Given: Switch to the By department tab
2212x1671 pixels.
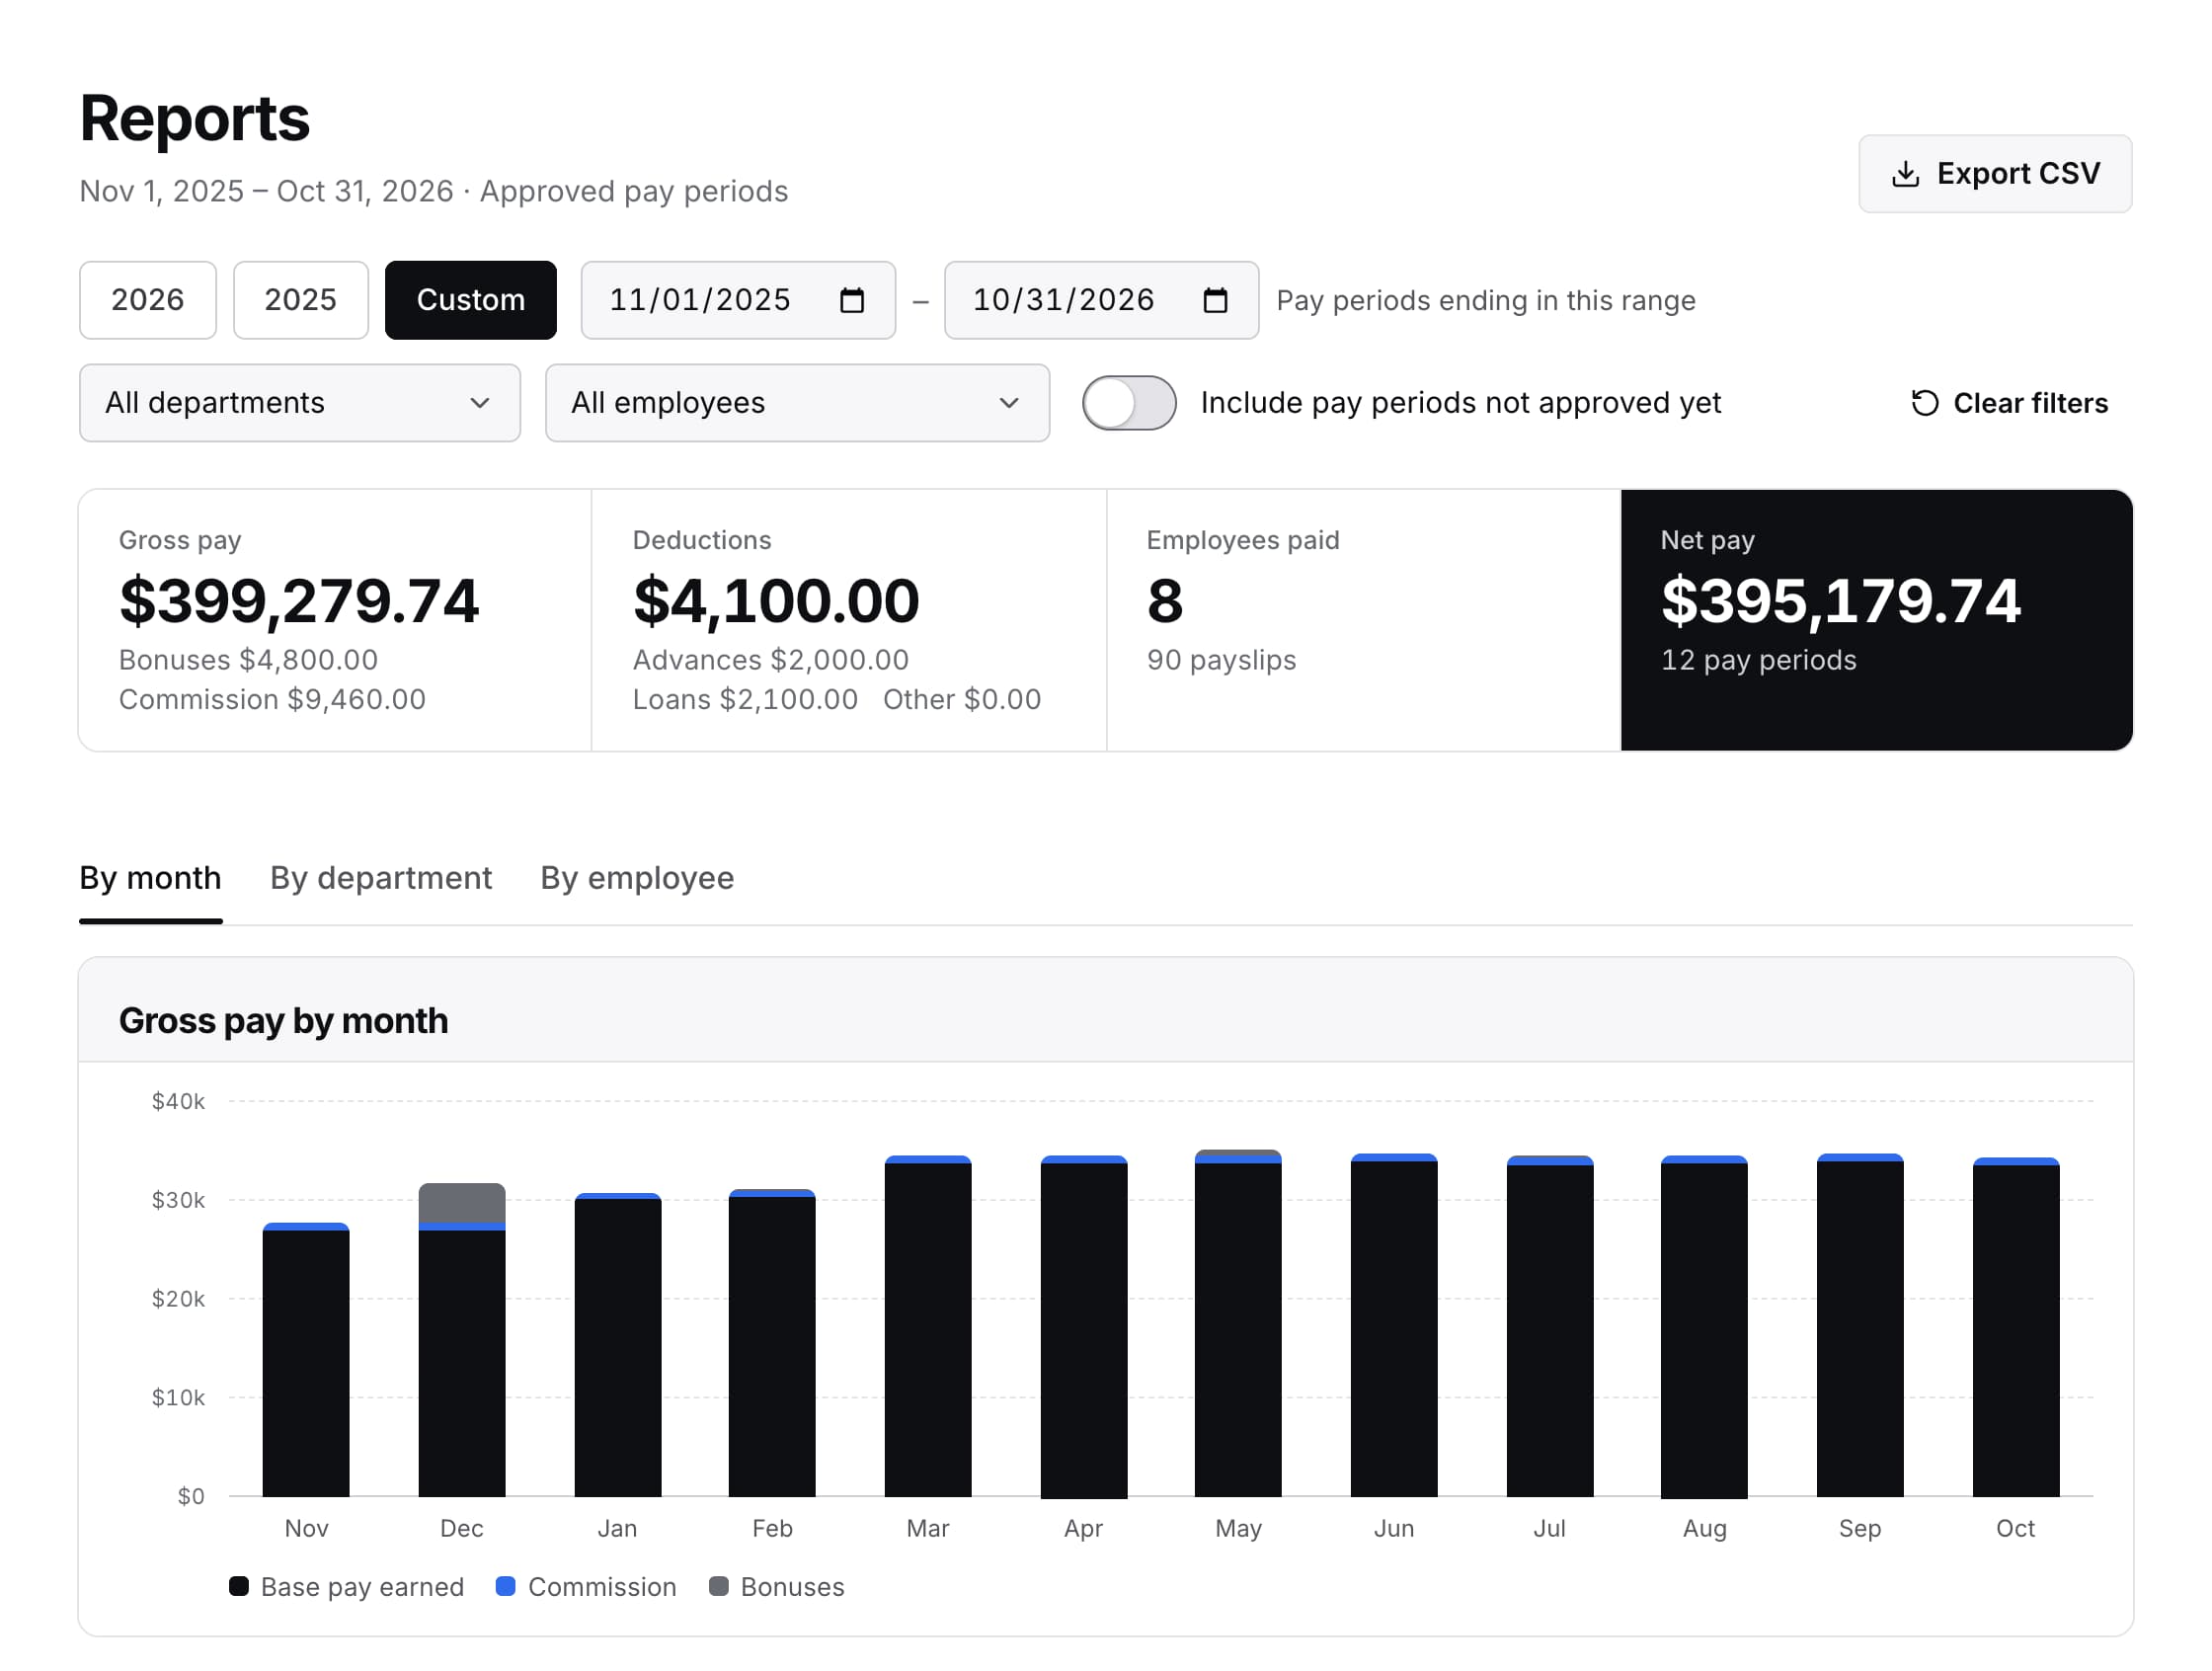Looking at the screenshot, I should [x=381, y=878].
